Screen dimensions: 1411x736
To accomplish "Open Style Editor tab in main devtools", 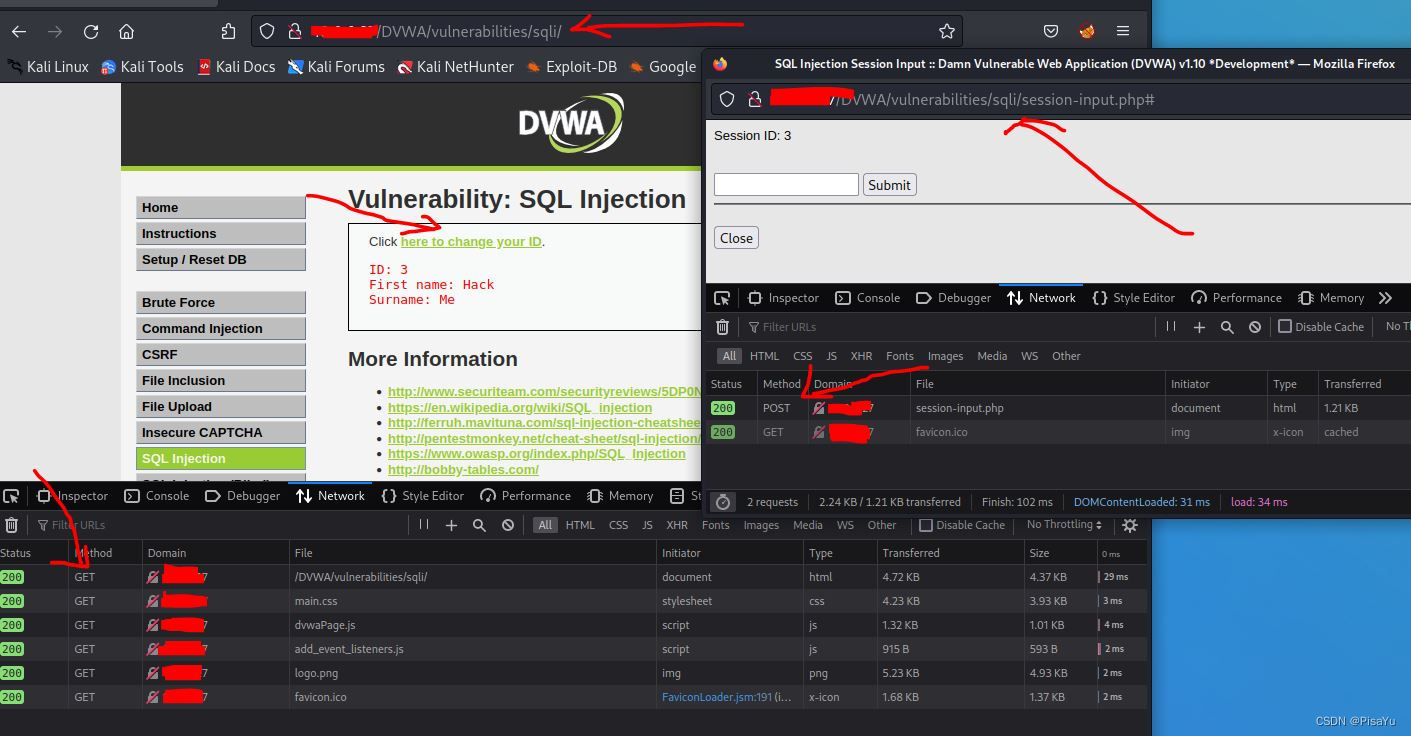I will click(422, 496).
